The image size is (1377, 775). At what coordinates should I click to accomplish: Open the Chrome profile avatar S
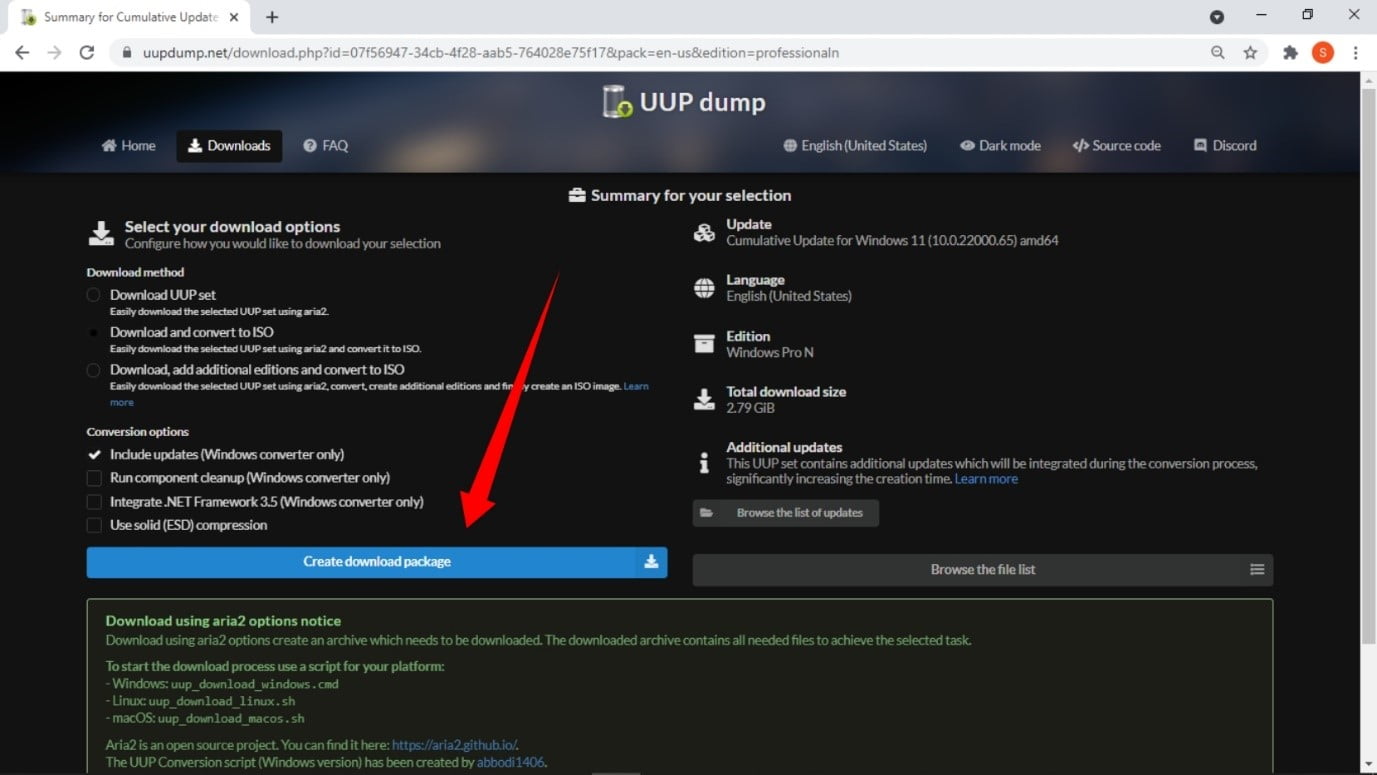point(1322,53)
